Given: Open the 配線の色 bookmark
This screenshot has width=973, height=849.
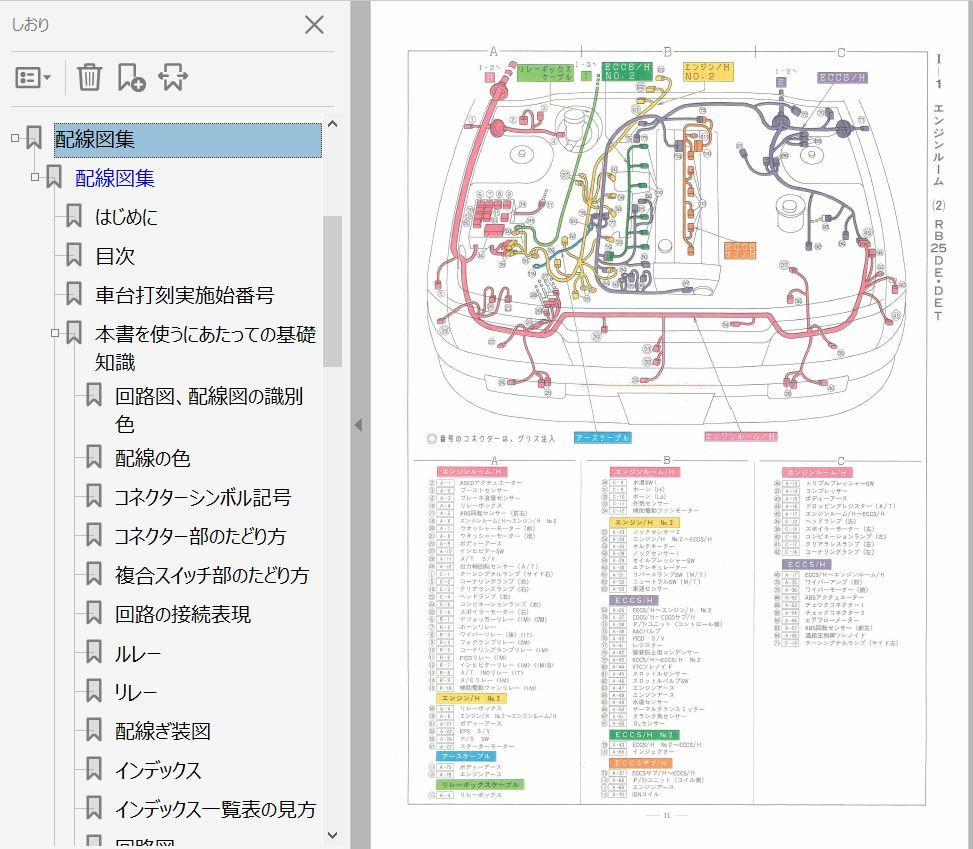Looking at the screenshot, I should coord(152,459).
